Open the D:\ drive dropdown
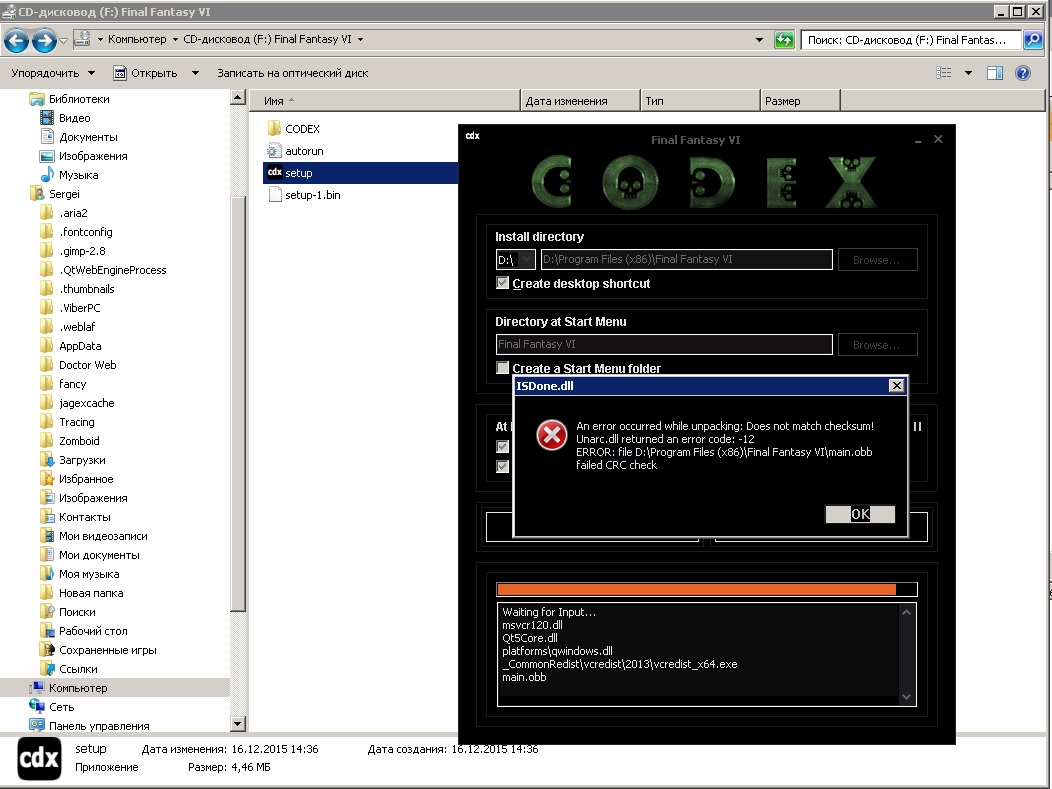Image resolution: width=1052 pixels, height=789 pixels. 516,260
